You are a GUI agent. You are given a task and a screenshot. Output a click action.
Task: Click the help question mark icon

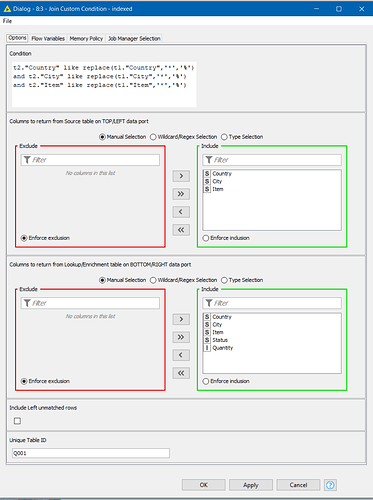[x=330, y=485]
